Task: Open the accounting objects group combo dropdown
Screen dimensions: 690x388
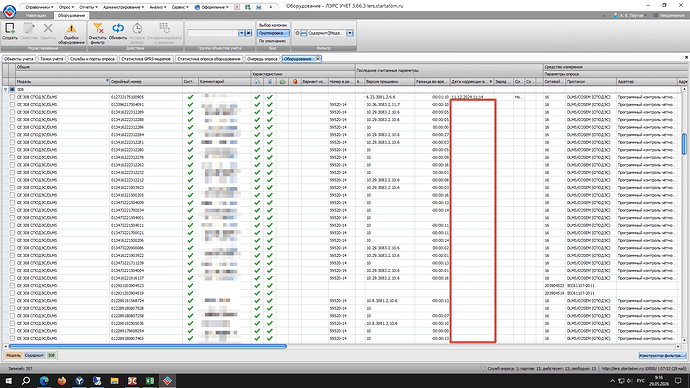Action: (x=241, y=33)
